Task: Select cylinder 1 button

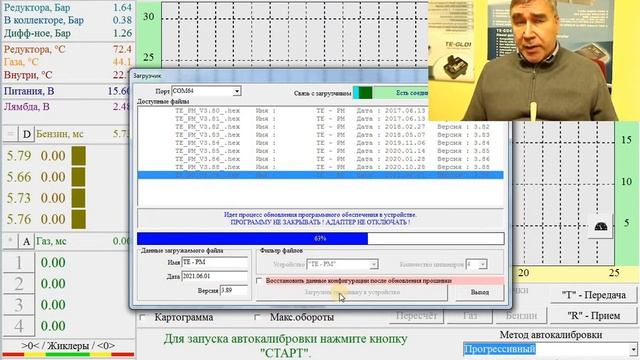Action: [x=19, y=263]
